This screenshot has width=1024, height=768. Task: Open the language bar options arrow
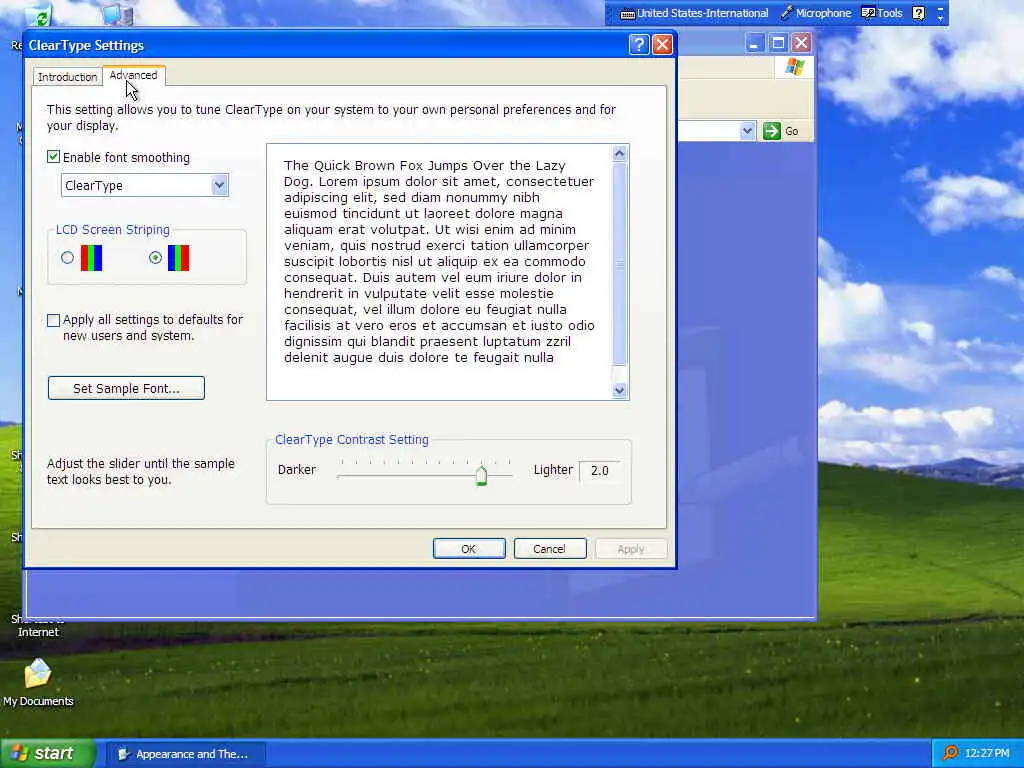click(x=940, y=17)
